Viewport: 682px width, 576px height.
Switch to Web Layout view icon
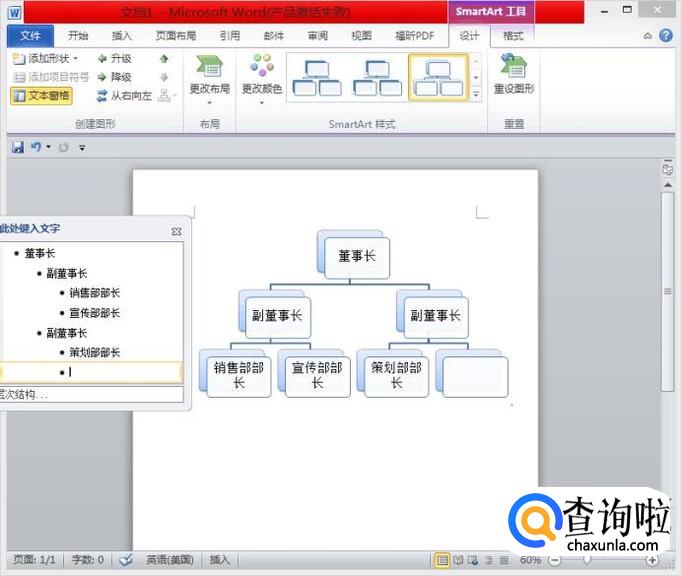point(473,560)
